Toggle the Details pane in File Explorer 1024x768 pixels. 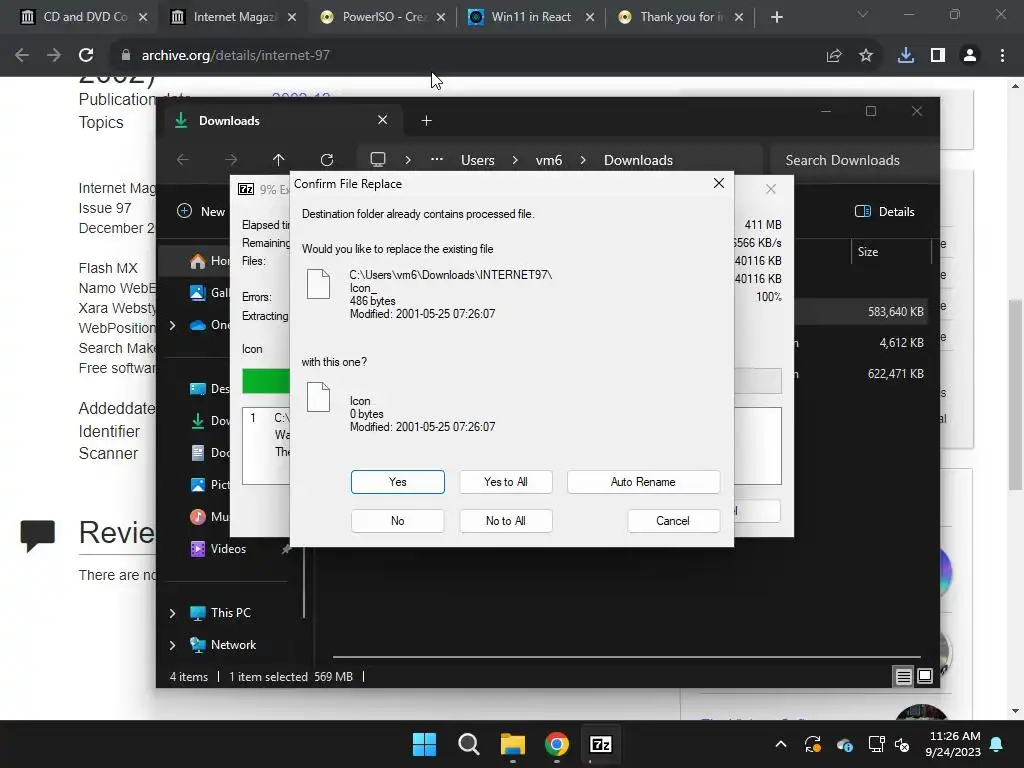885,212
